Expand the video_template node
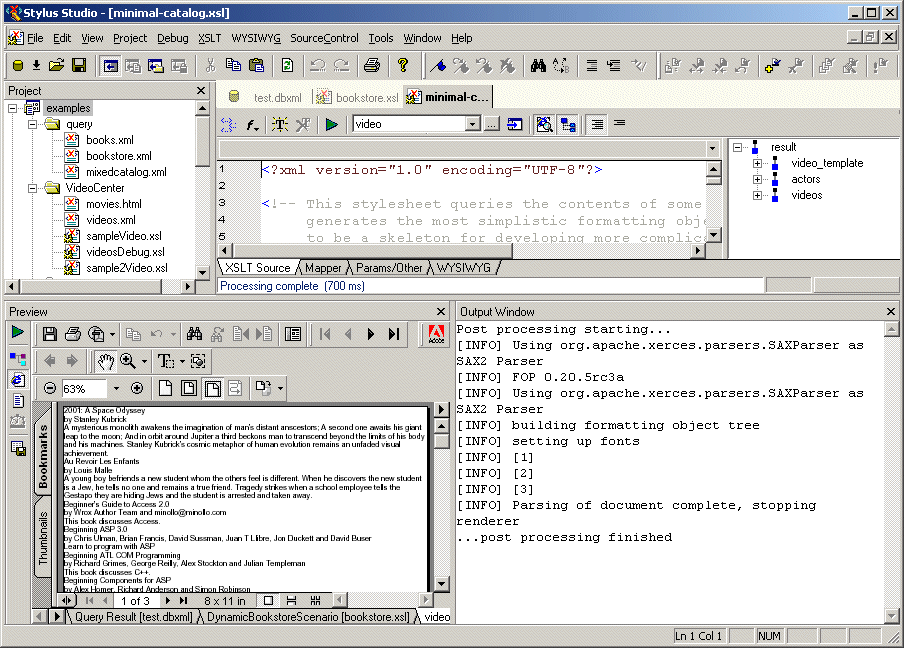904x648 pixels. pos(757,163)
